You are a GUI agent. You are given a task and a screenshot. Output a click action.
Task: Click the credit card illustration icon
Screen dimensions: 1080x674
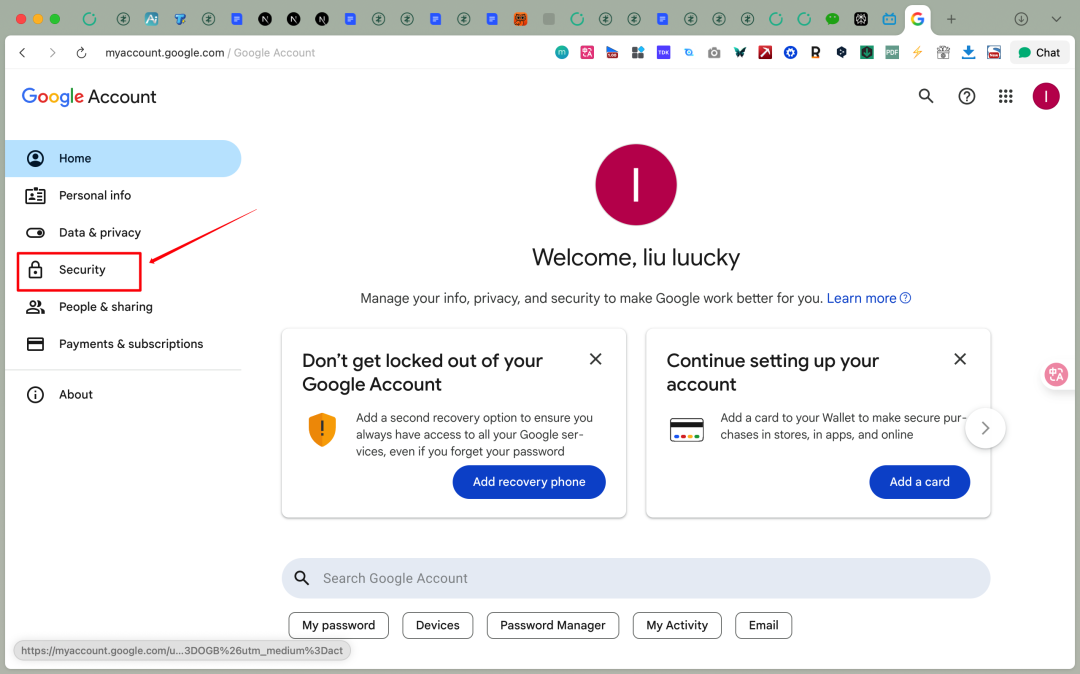pos(687,430)
